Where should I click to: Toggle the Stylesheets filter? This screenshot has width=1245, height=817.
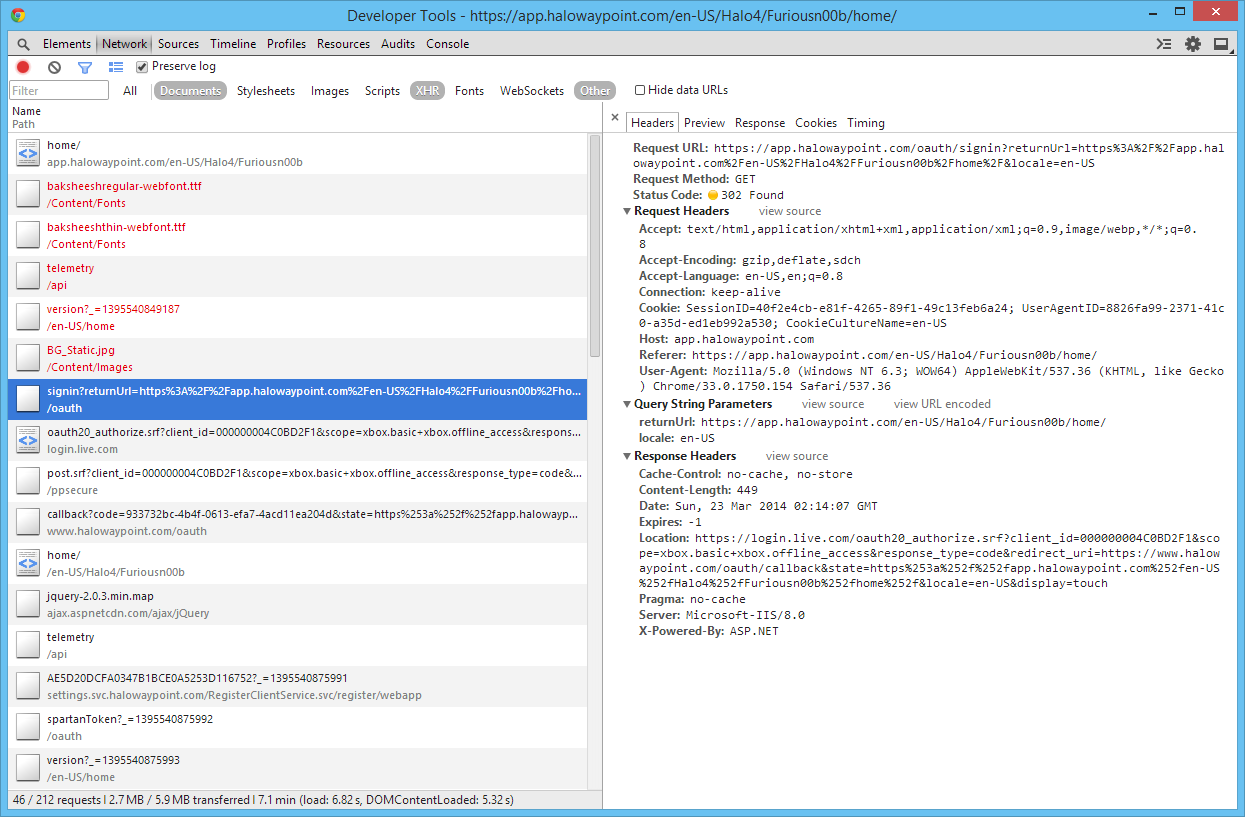pos(266,91)
